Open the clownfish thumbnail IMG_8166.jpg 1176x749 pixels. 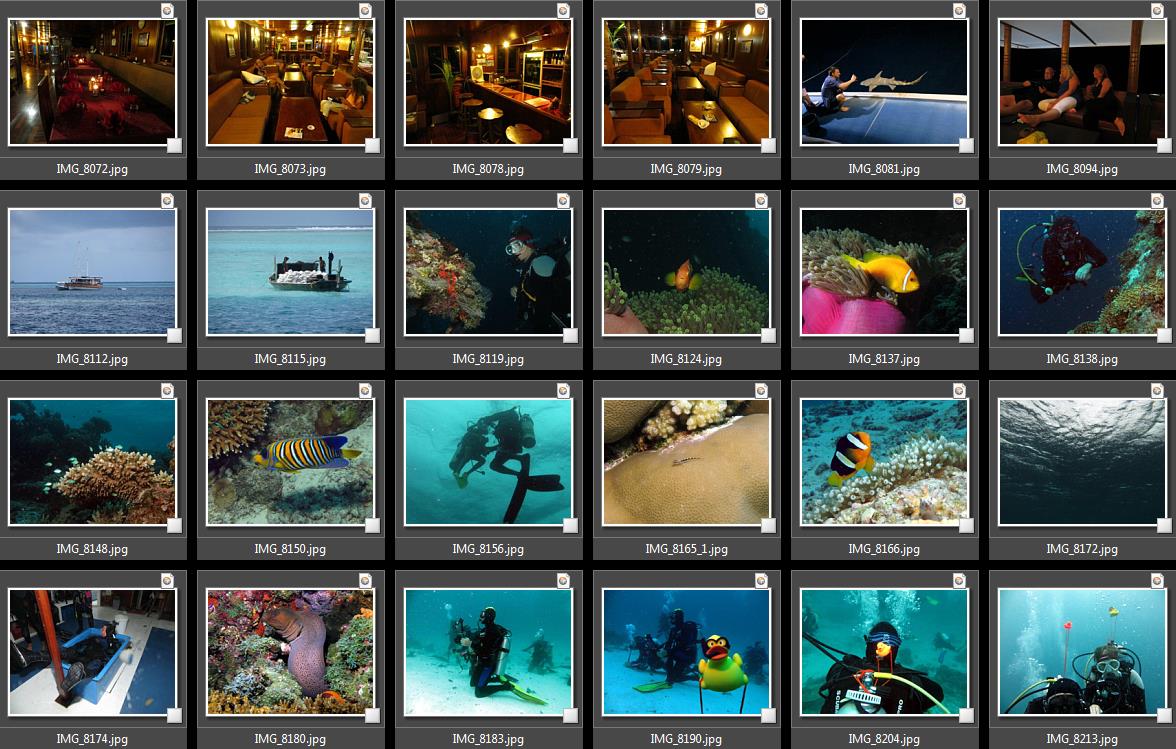click(884, 462)
